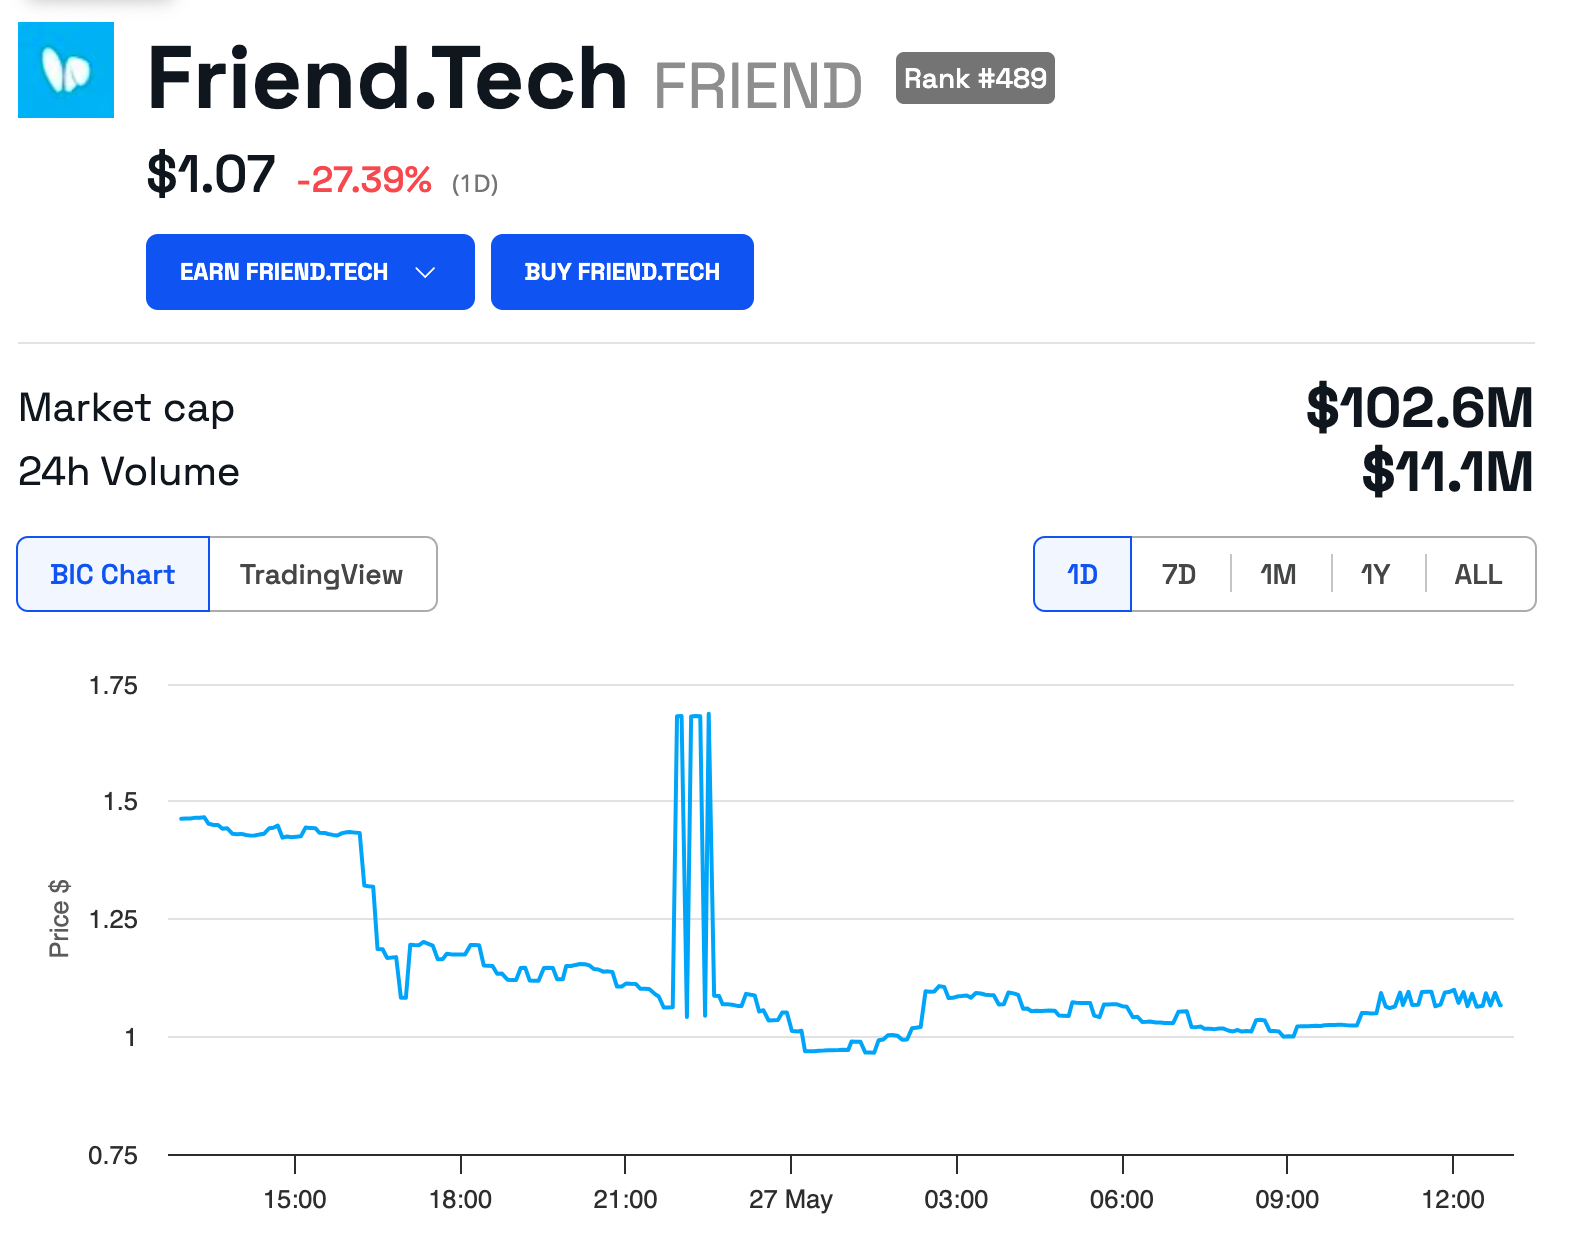Screen dimensions: 1576x1260
Task: Click the Earn Friend.Tech button label
Action: [284, 273]
